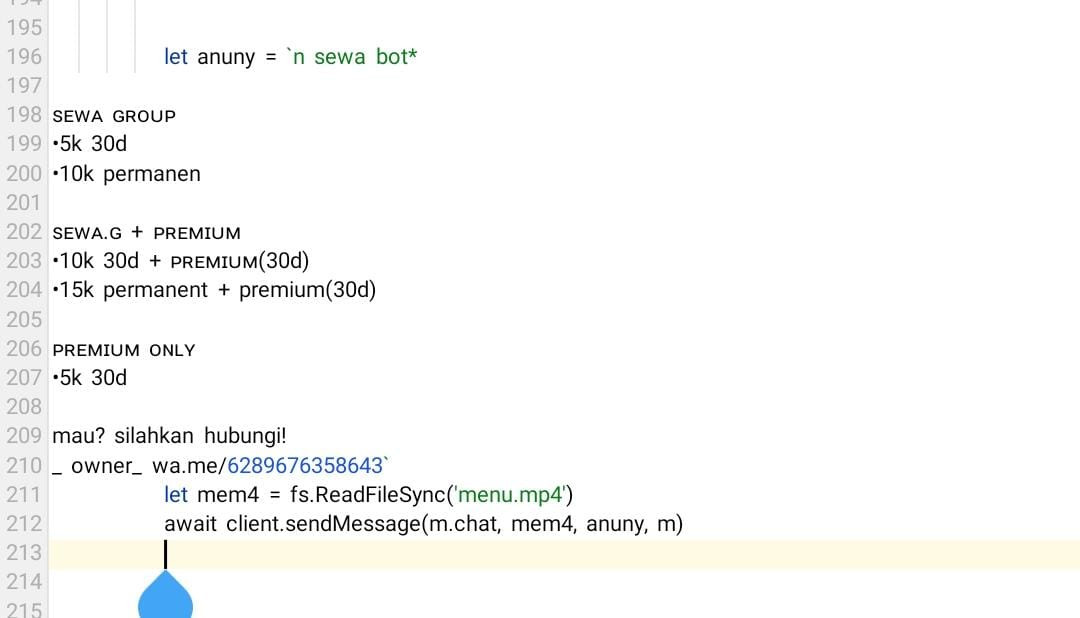Click 'SEWA.G + PREMIUM' heading line
1080x618 pixels.
click(x=147, y=233)
